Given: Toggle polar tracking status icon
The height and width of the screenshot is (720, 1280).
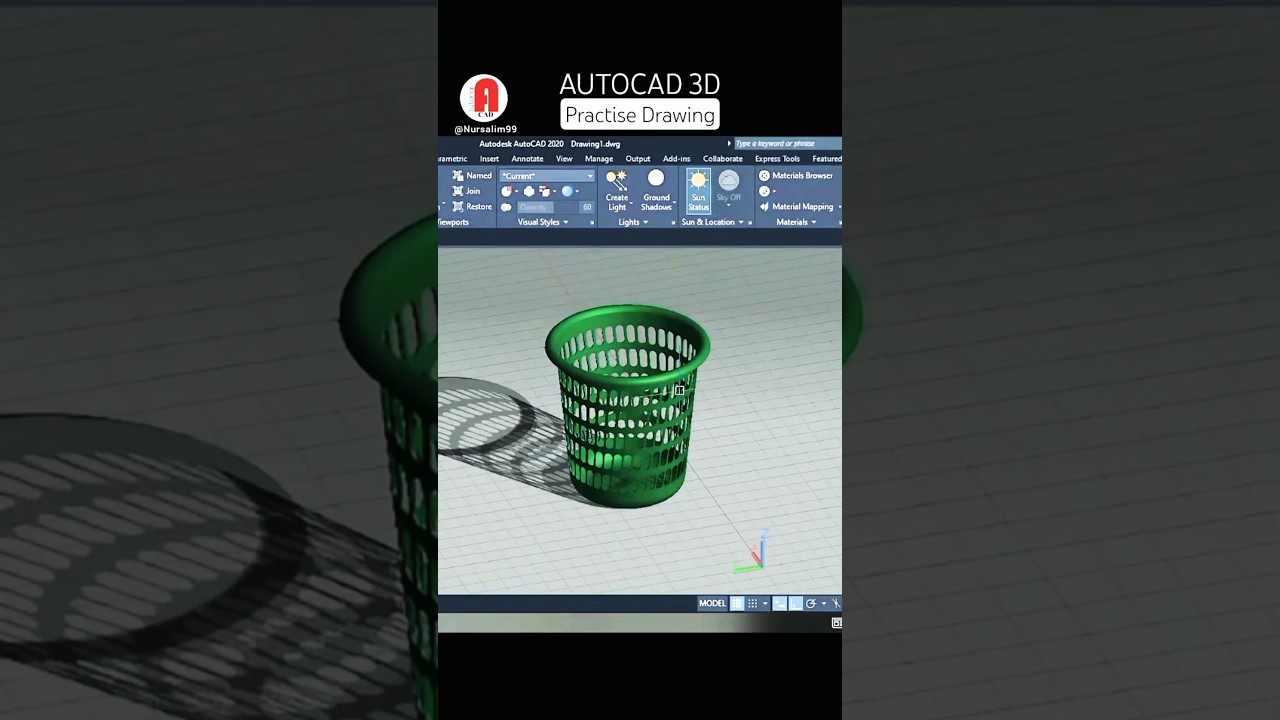Looking at the screenshot, I should pos(811,603).
